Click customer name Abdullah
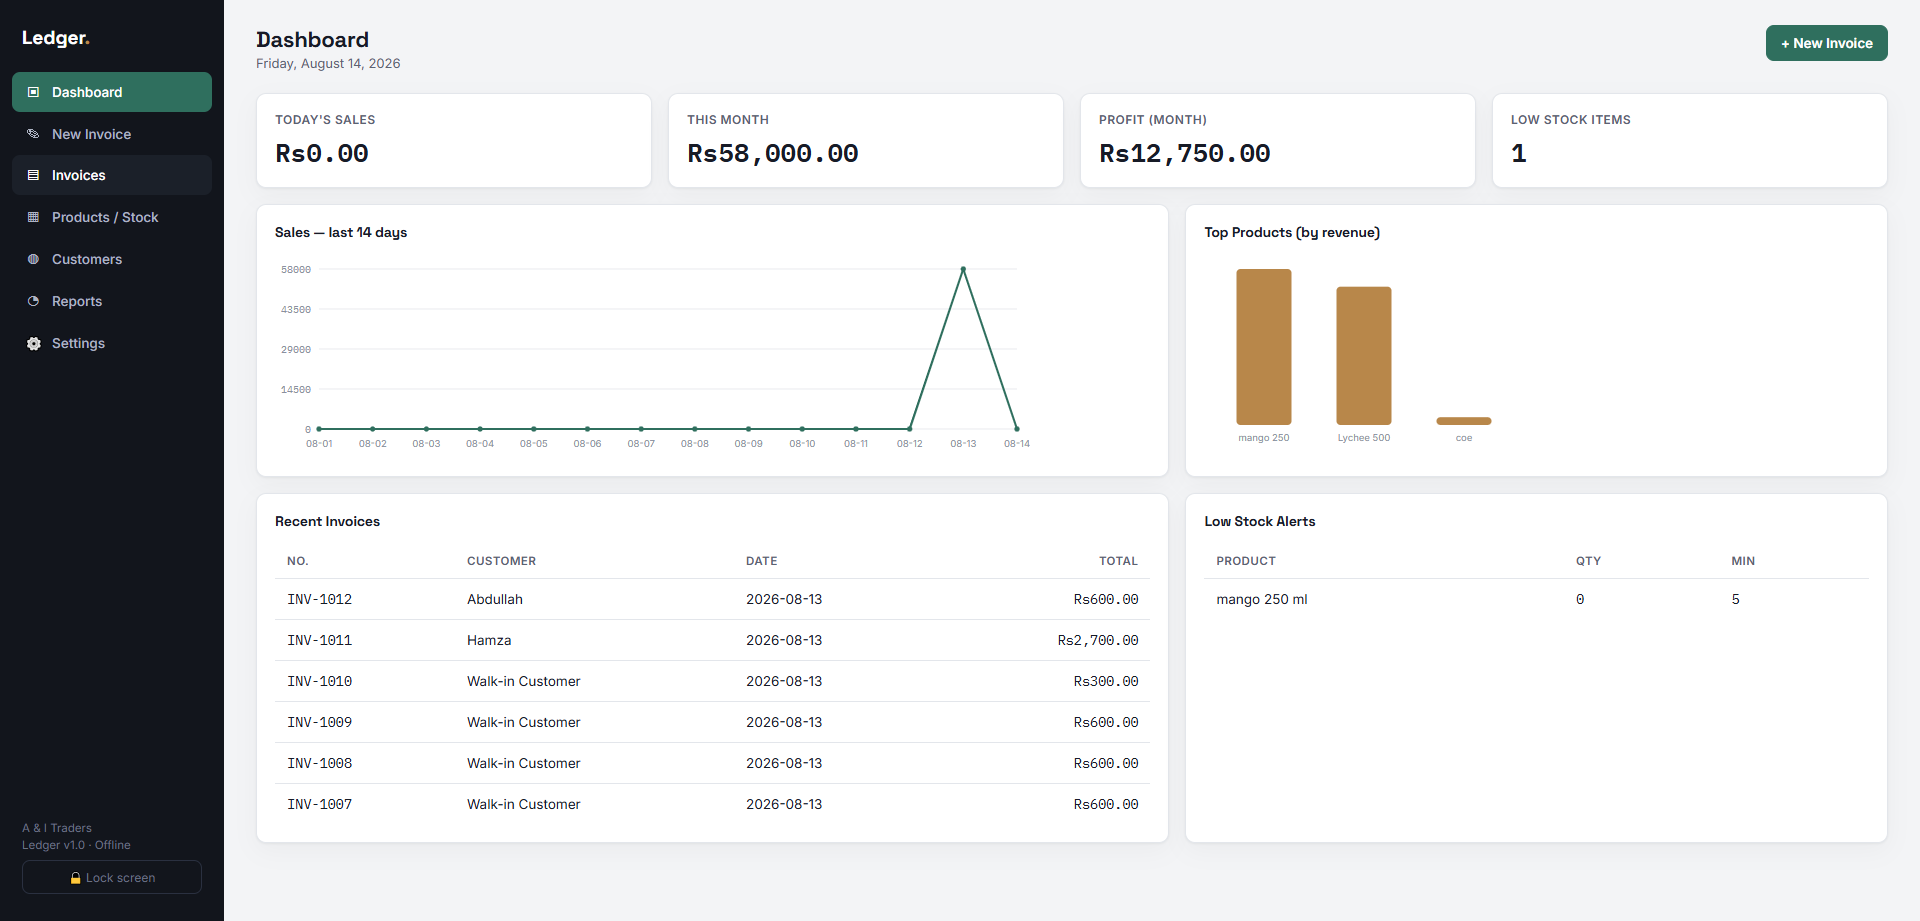The height and width of the screenshot is (921, 1920). (x=495, y=599)
